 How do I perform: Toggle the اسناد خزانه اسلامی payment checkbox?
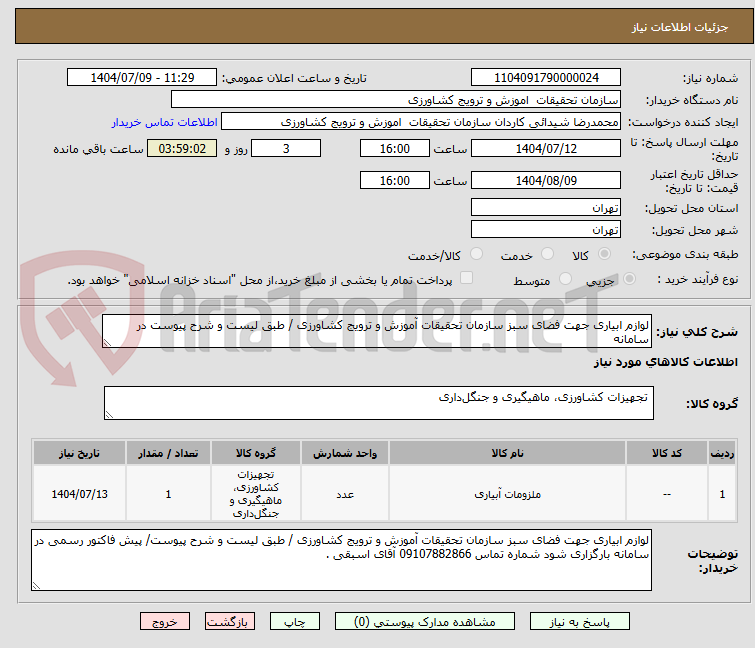(466, 280)
